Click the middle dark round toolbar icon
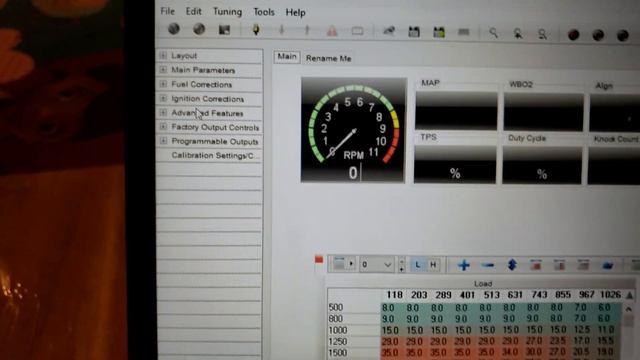Image resolution: width=640 pixels, height=360 pixels. coord(598,36)
